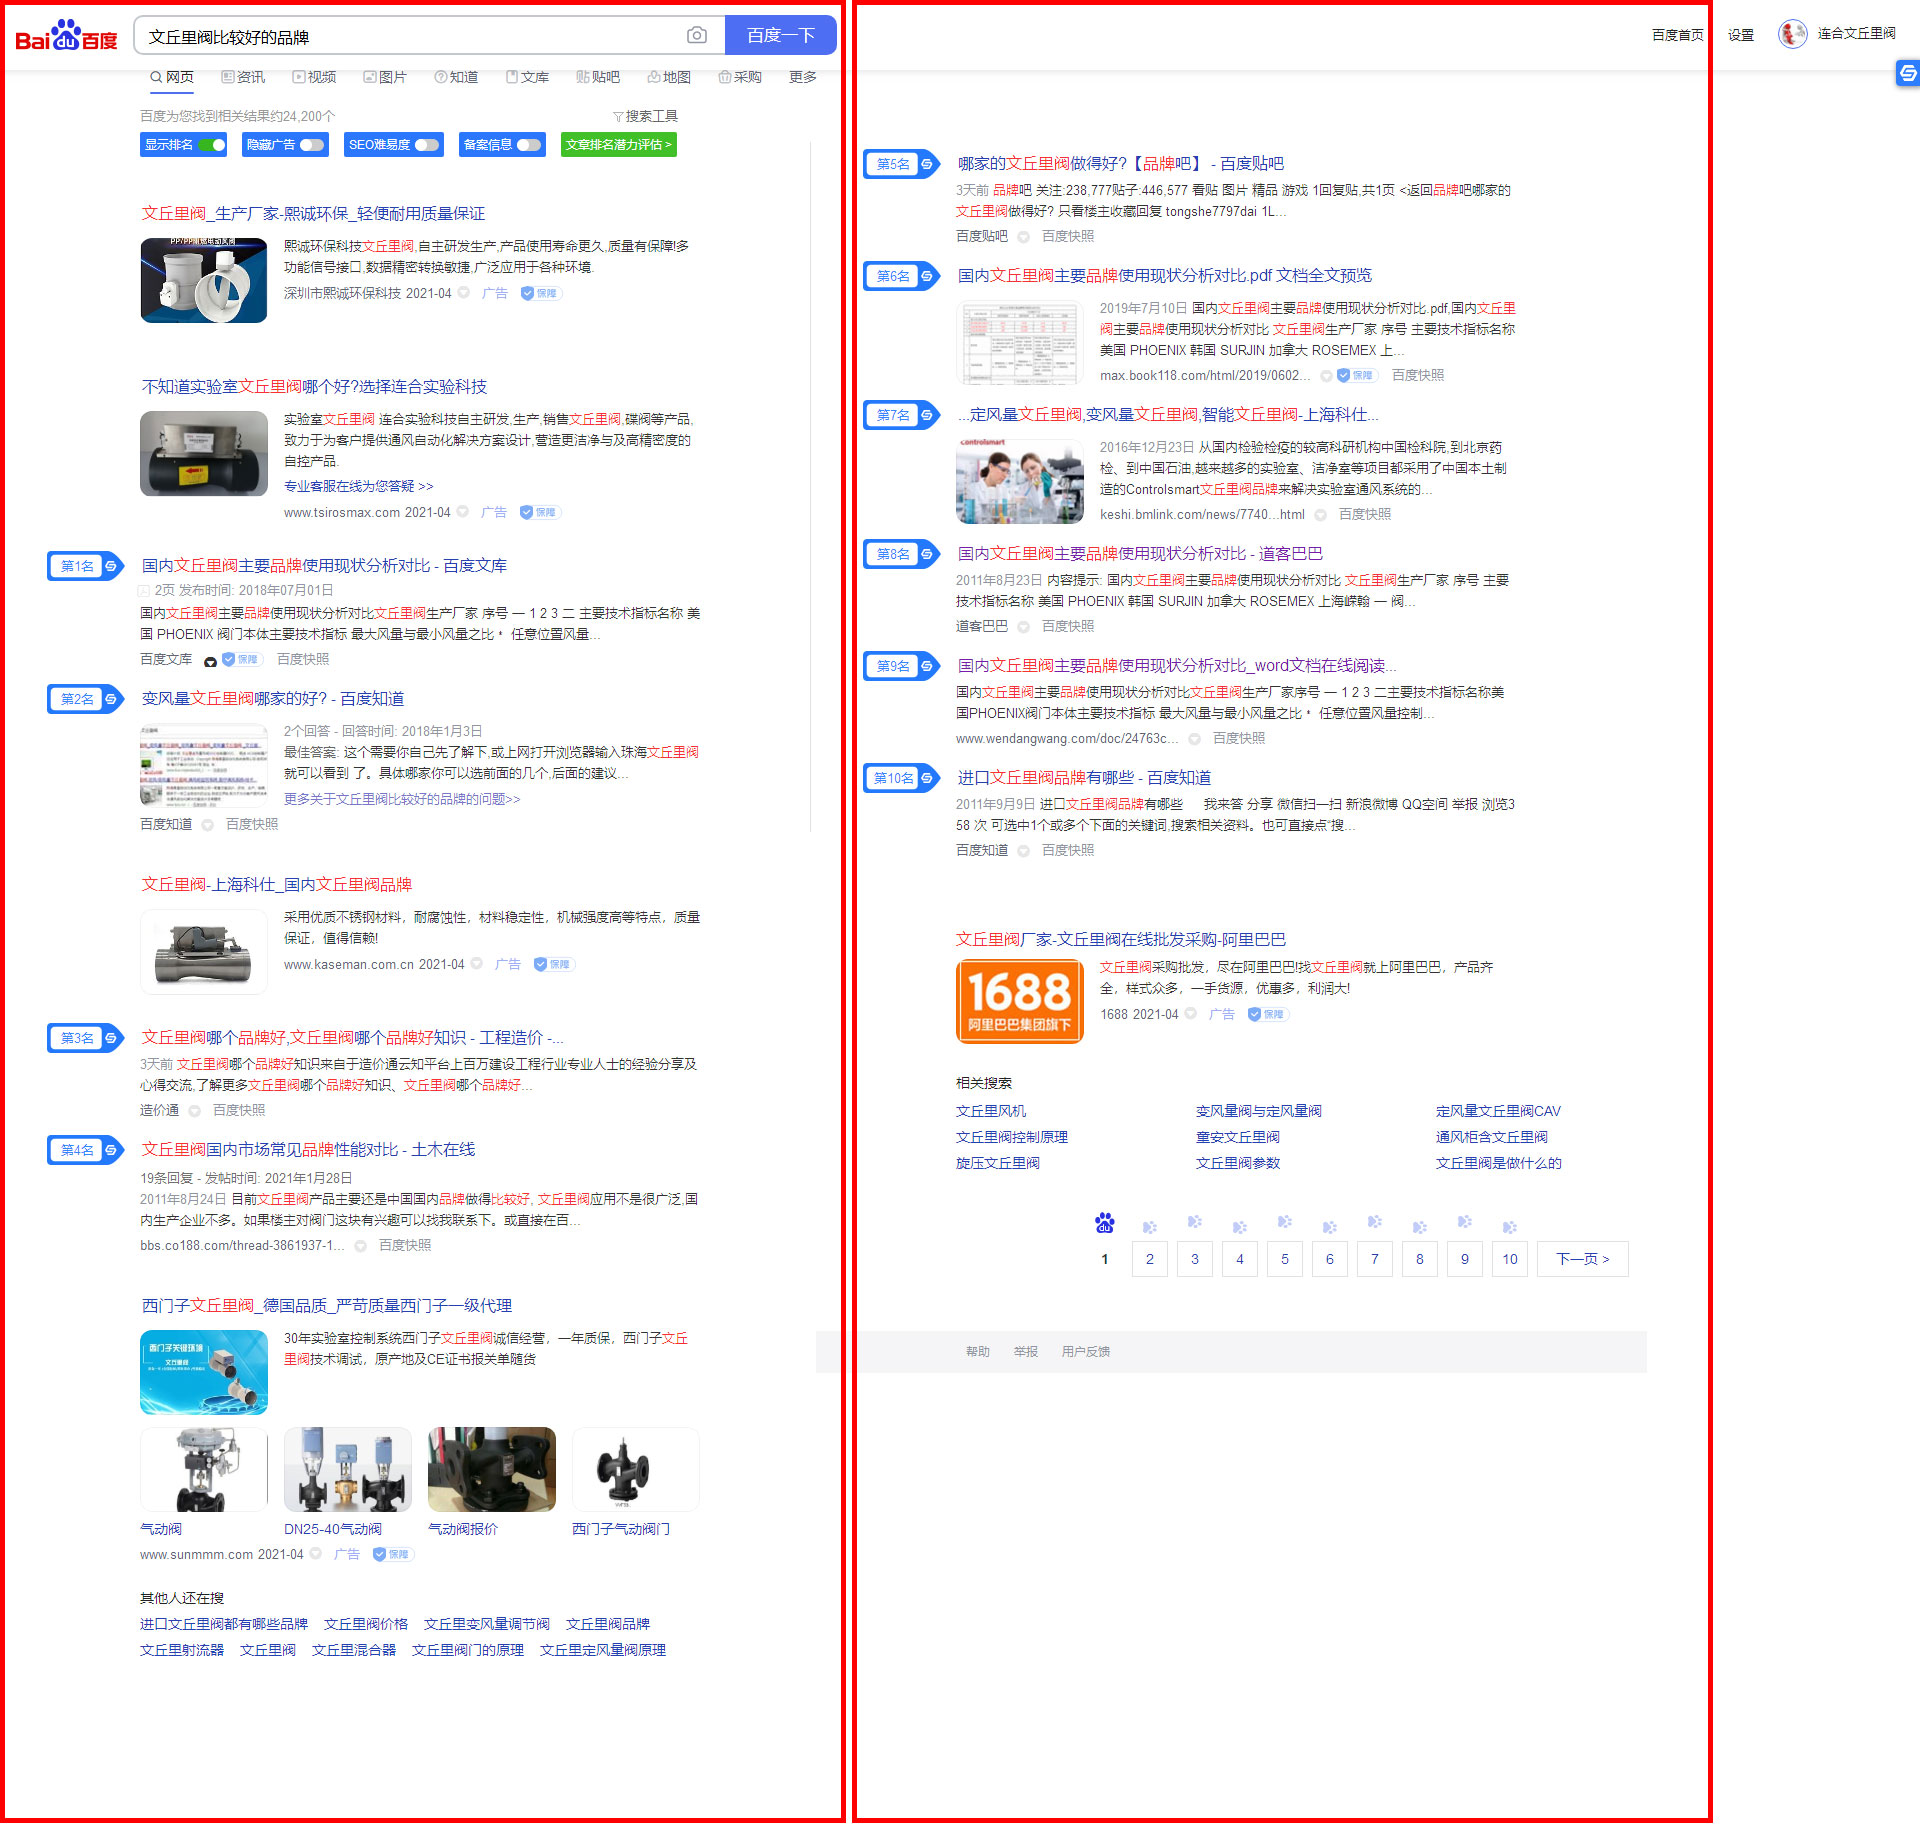1920x1826 pixels.
Task: Open the 连合文丘里阀 user avatar
Action: (x=1792, y=34)
